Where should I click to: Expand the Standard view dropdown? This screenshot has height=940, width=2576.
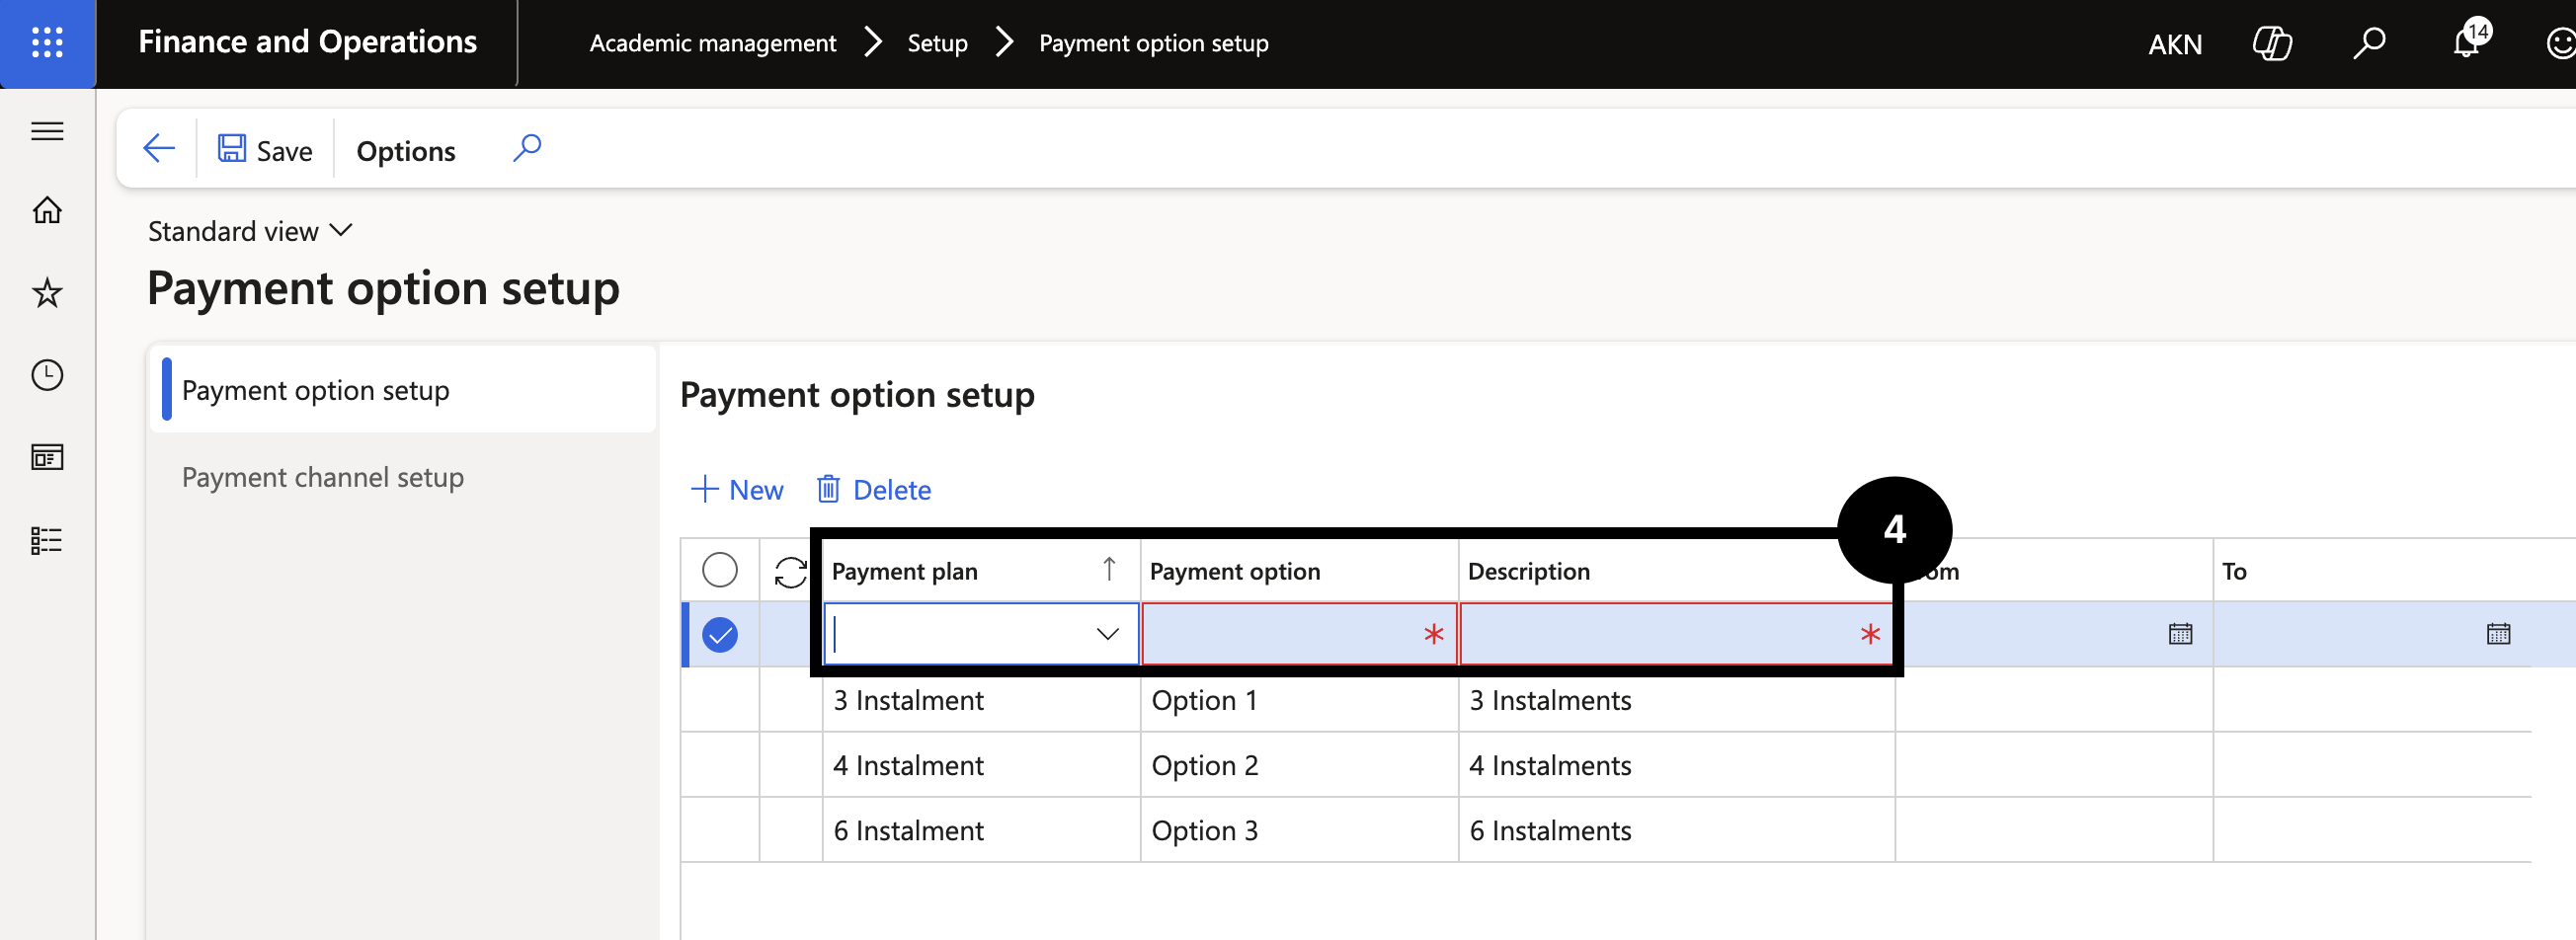coord(250,231)
